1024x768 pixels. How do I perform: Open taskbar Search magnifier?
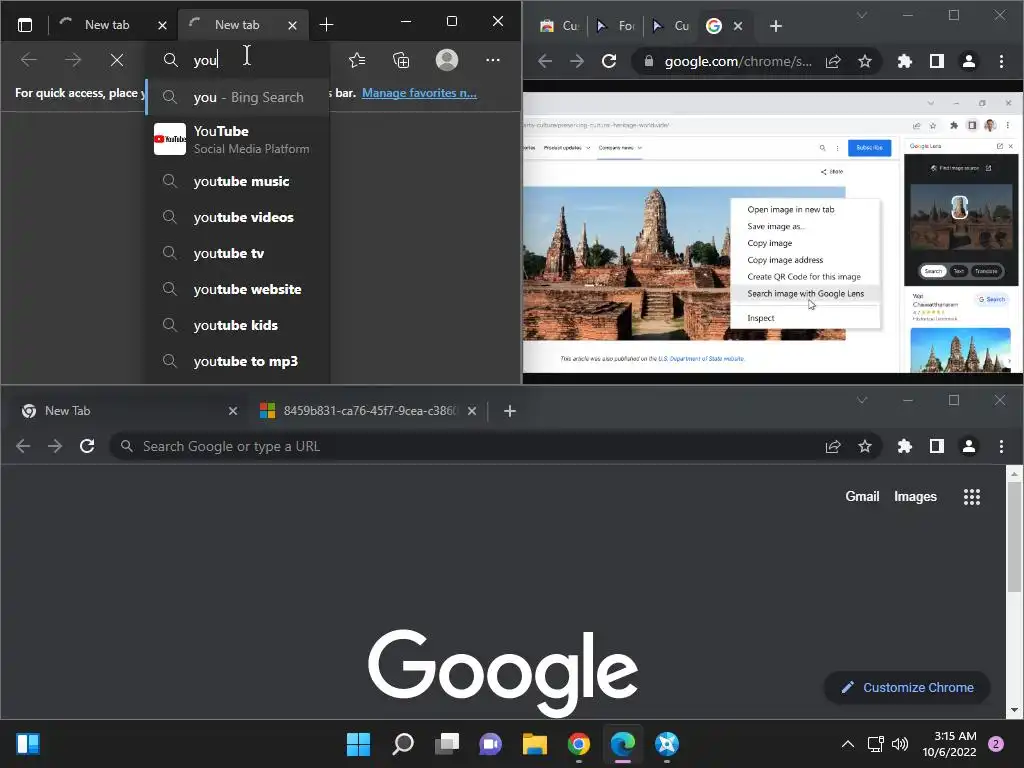click(402, 744)
